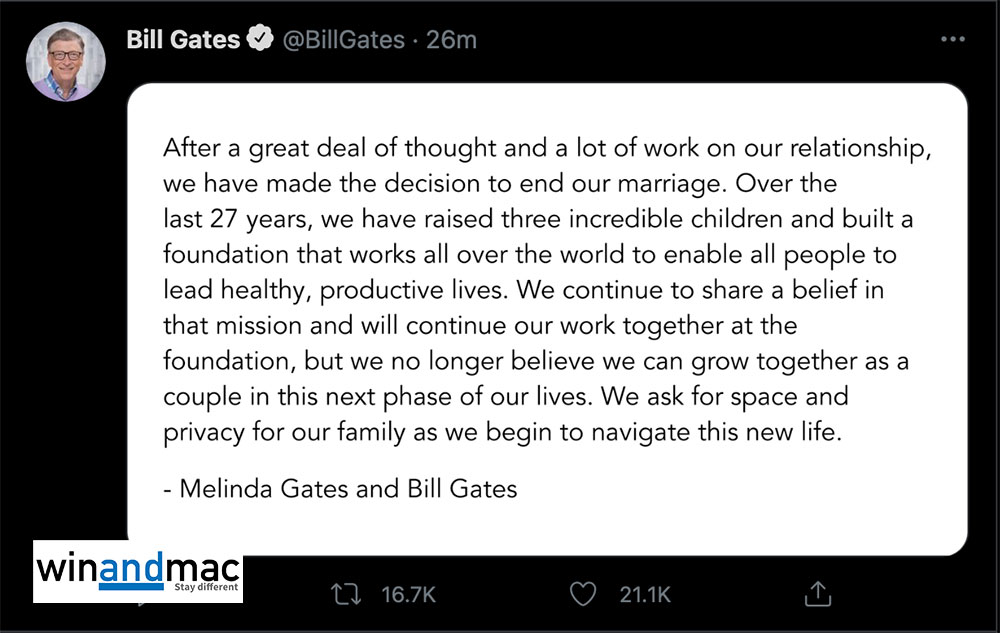
Task: View the 16.7K retweet count
Action: coord(409,595)
